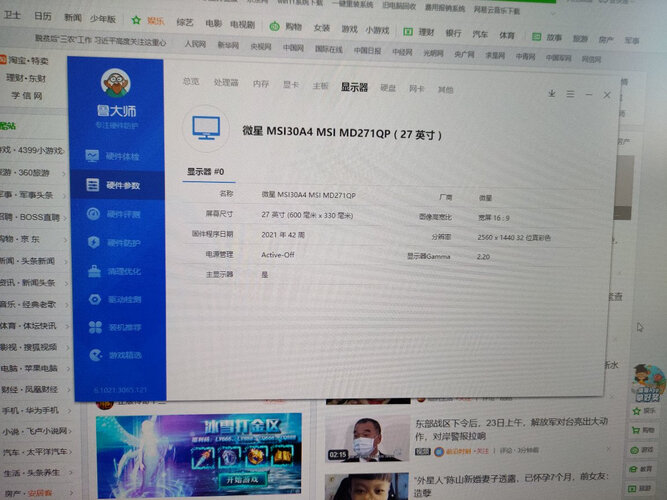Expand 手机·华为手机 row arrow
Viewport: 667px width, 500px height.
(69, 410)
